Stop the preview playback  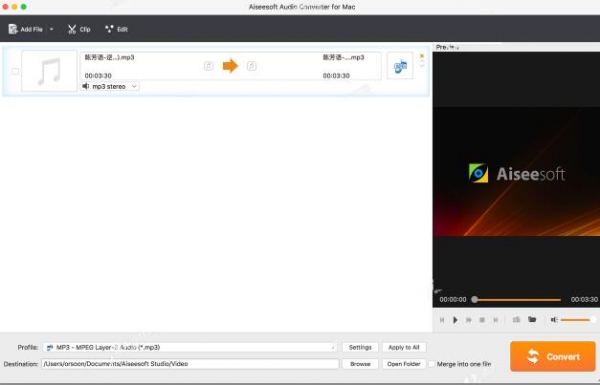click(x=482, y=320)
